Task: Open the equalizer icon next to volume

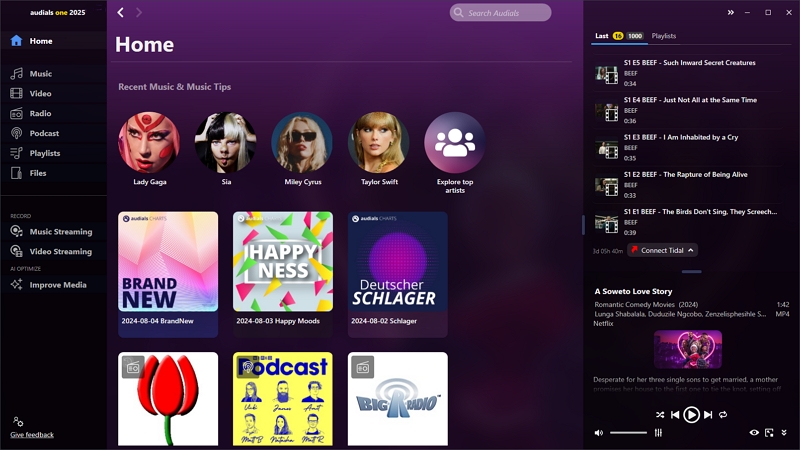Action: tap(658, 433)
